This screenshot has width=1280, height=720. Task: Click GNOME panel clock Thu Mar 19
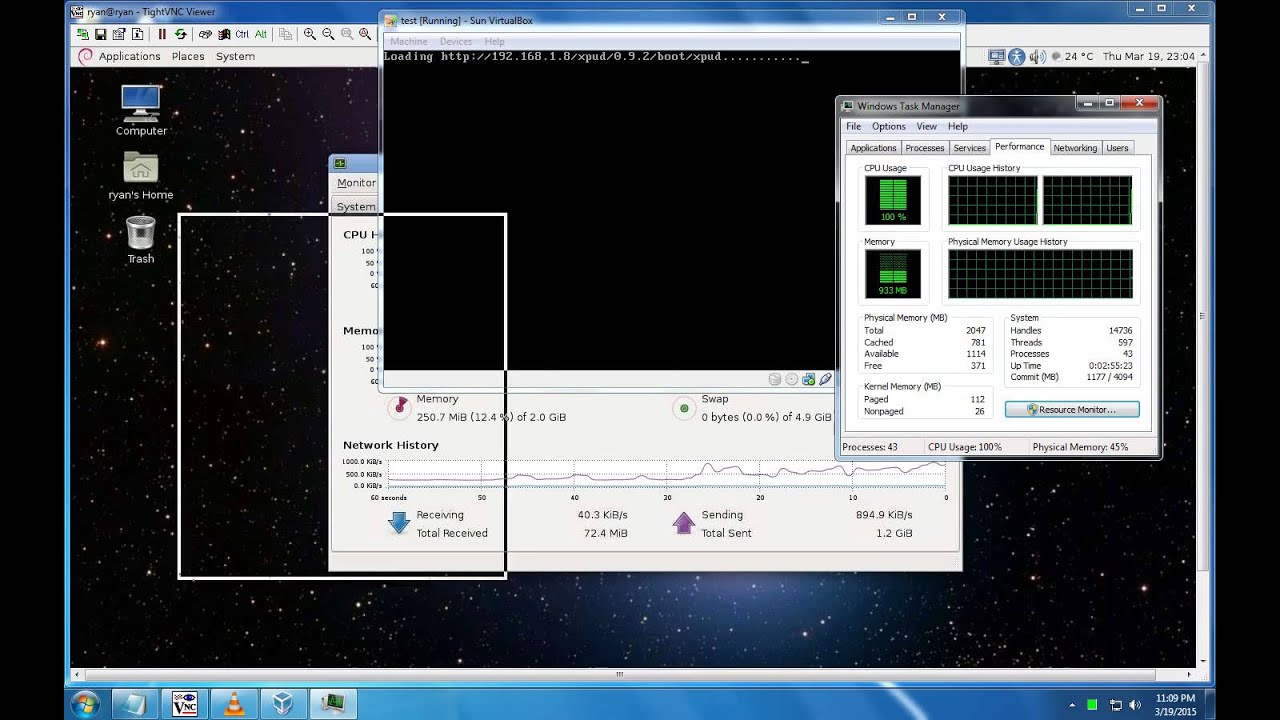(1148, 56)
